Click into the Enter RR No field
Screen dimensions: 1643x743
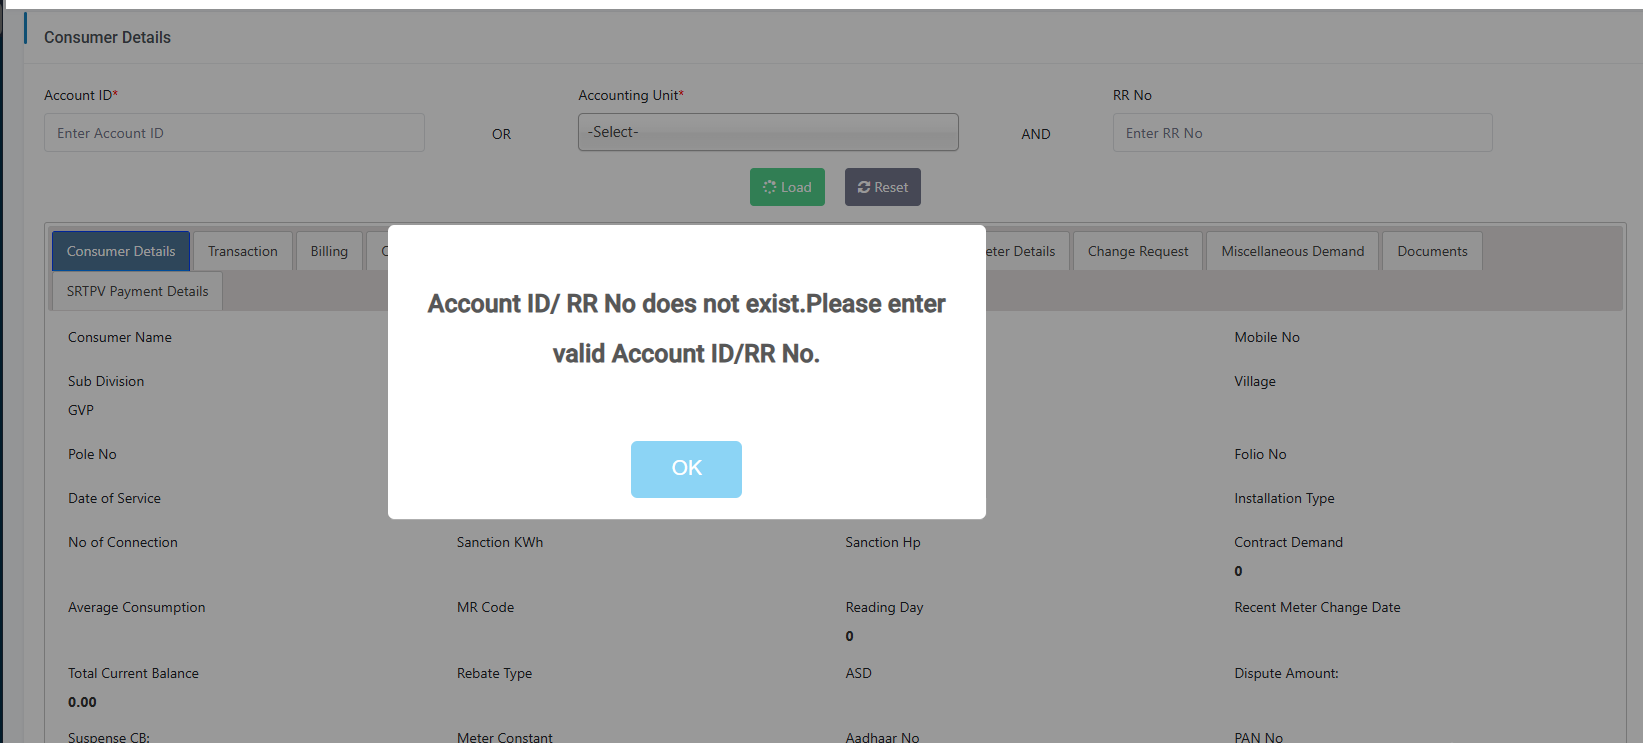point(1302,133)
